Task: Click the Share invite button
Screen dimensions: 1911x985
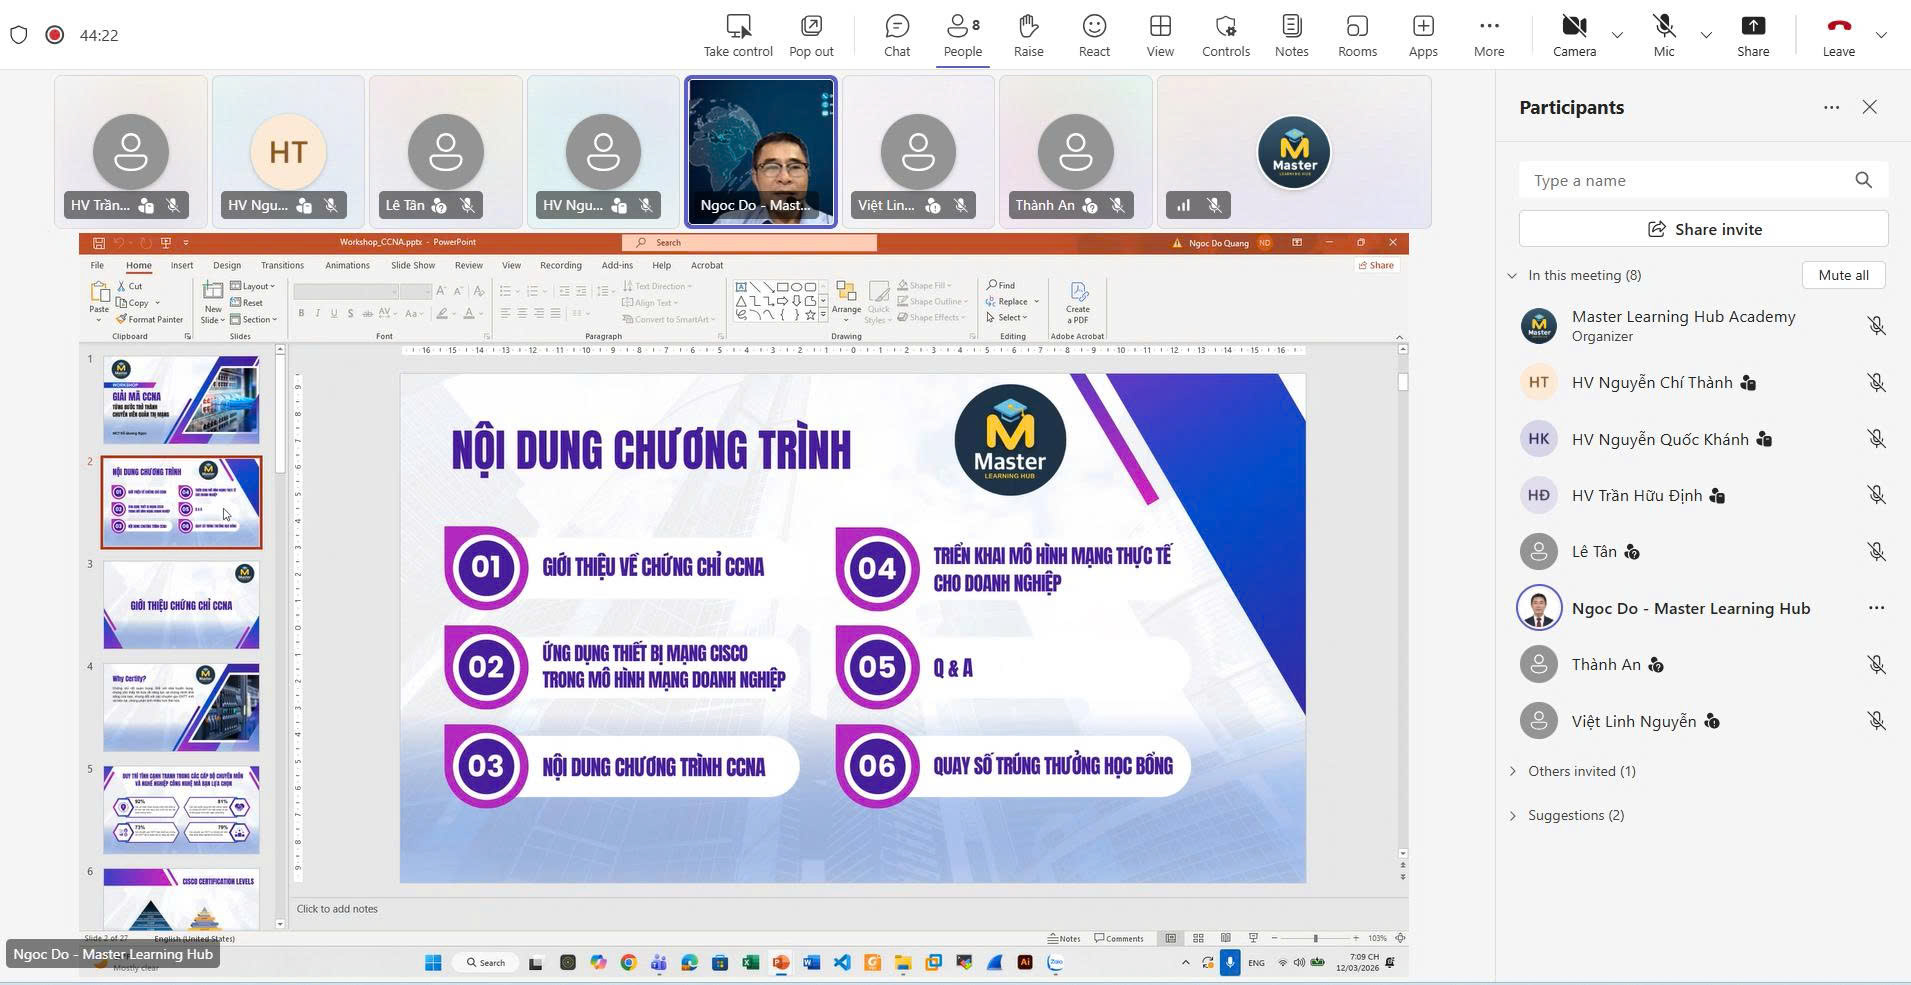Action: (x=1703, y=229)
